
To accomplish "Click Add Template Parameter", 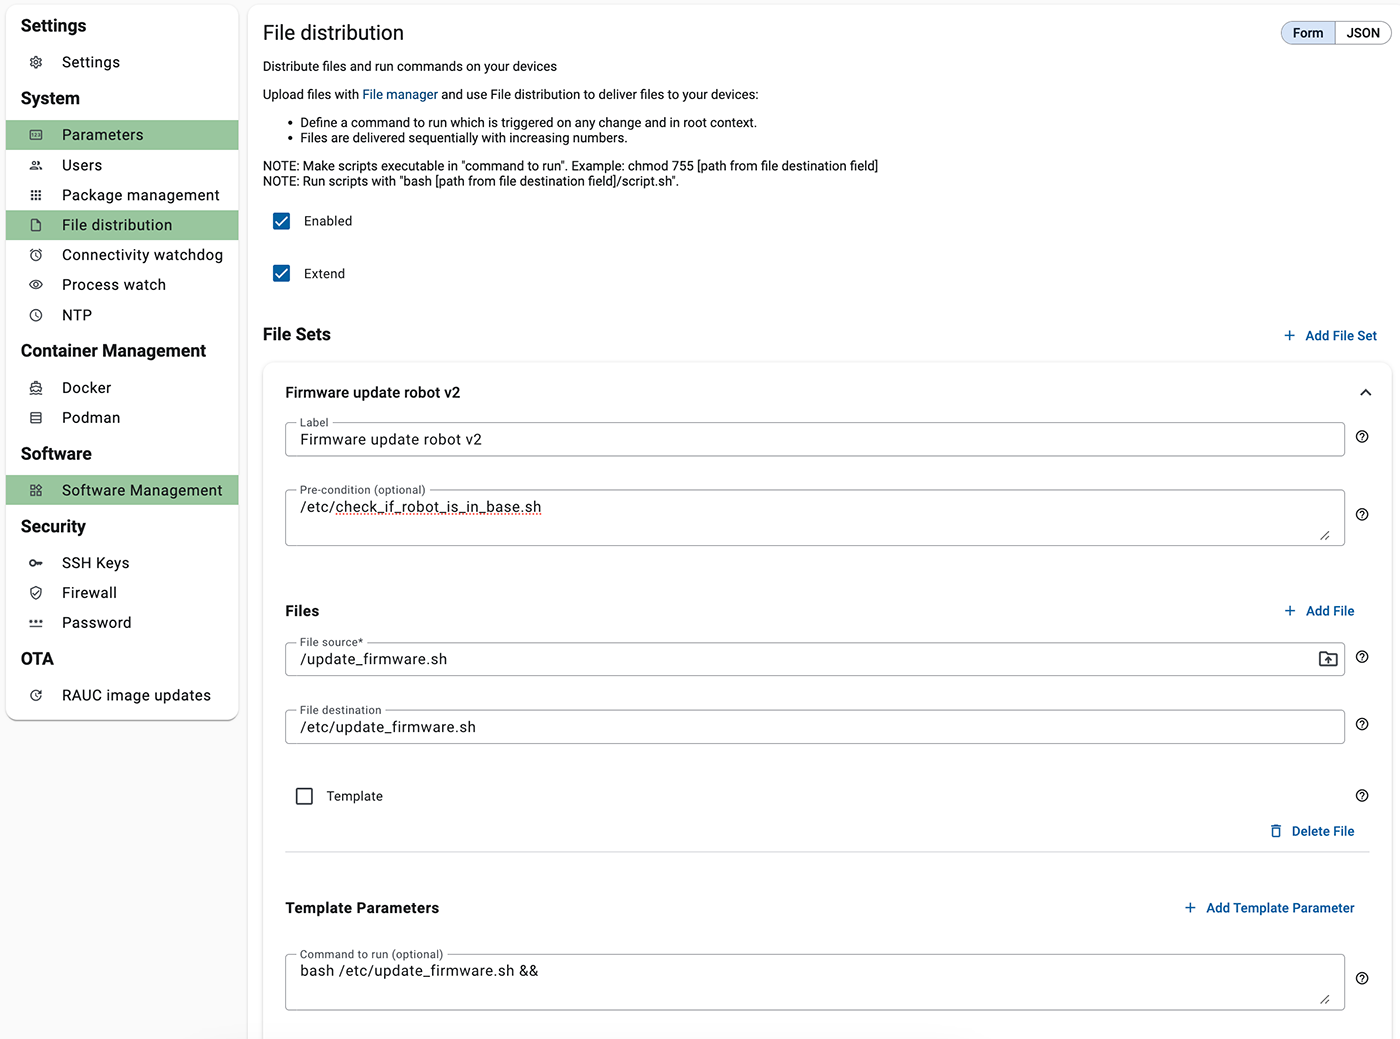I will [1269, 908].
